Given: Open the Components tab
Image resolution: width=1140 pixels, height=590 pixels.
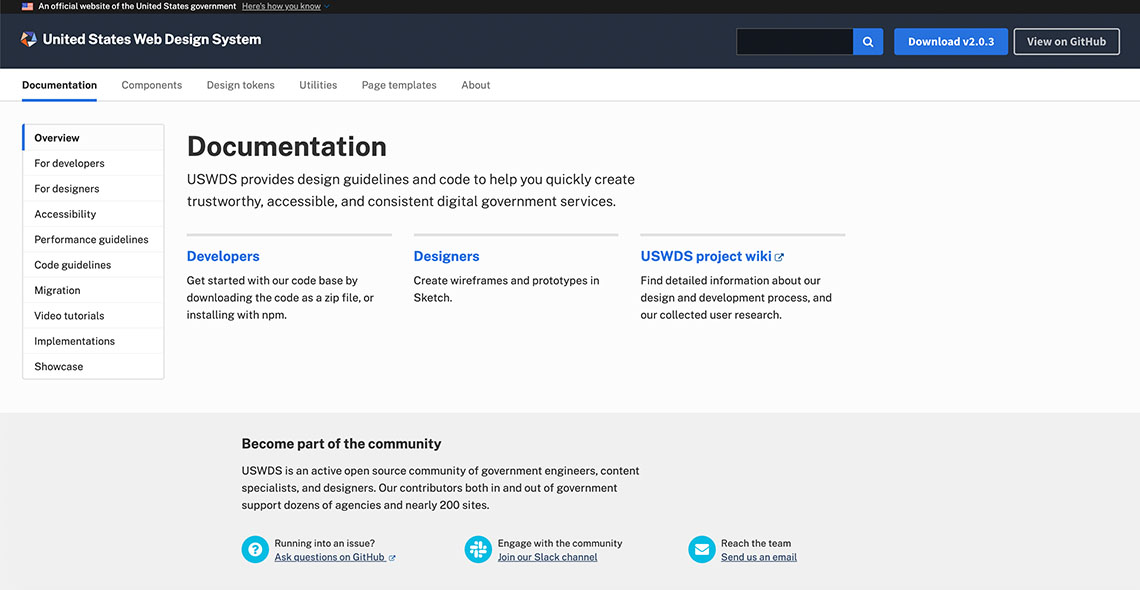Looking at the screenshot, I should pos(152,85).
